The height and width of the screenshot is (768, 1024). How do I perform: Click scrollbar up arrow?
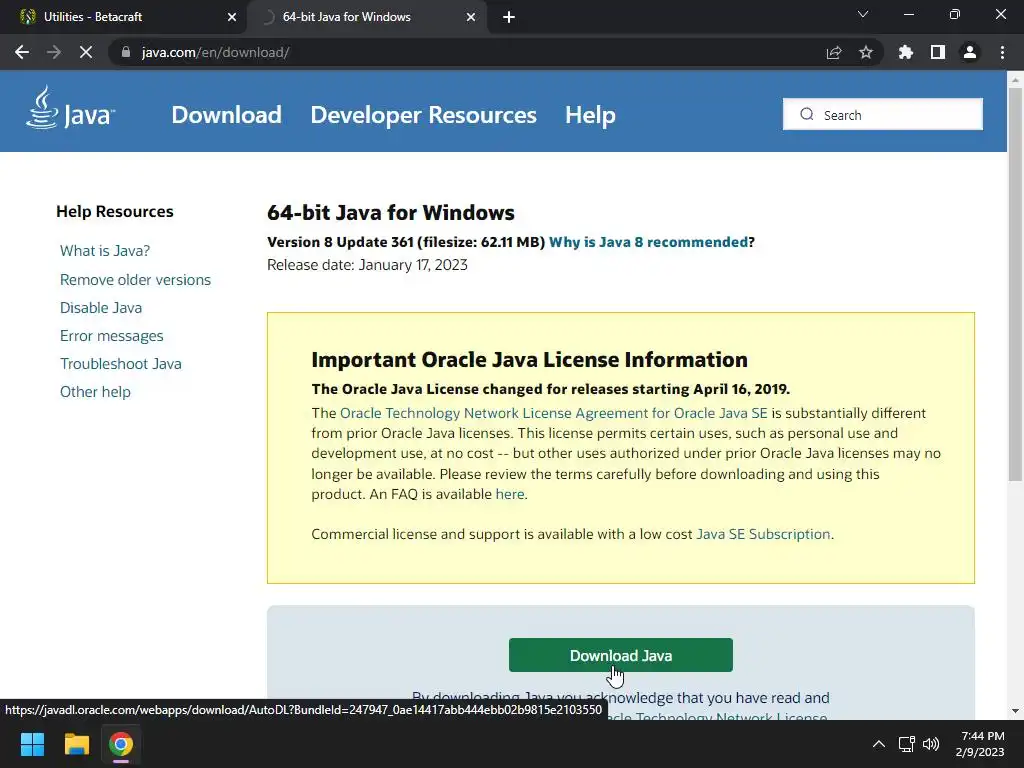[1015, 80]
